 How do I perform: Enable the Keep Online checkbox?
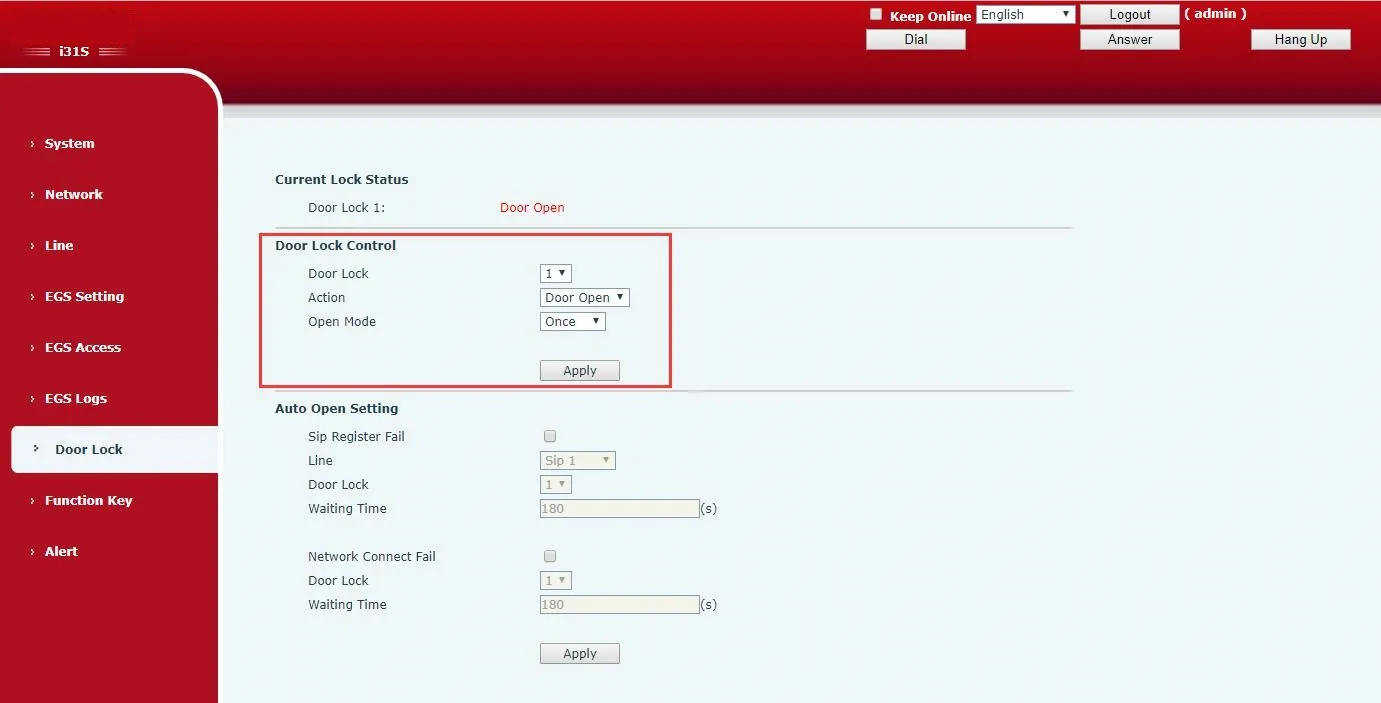(875, 14)
